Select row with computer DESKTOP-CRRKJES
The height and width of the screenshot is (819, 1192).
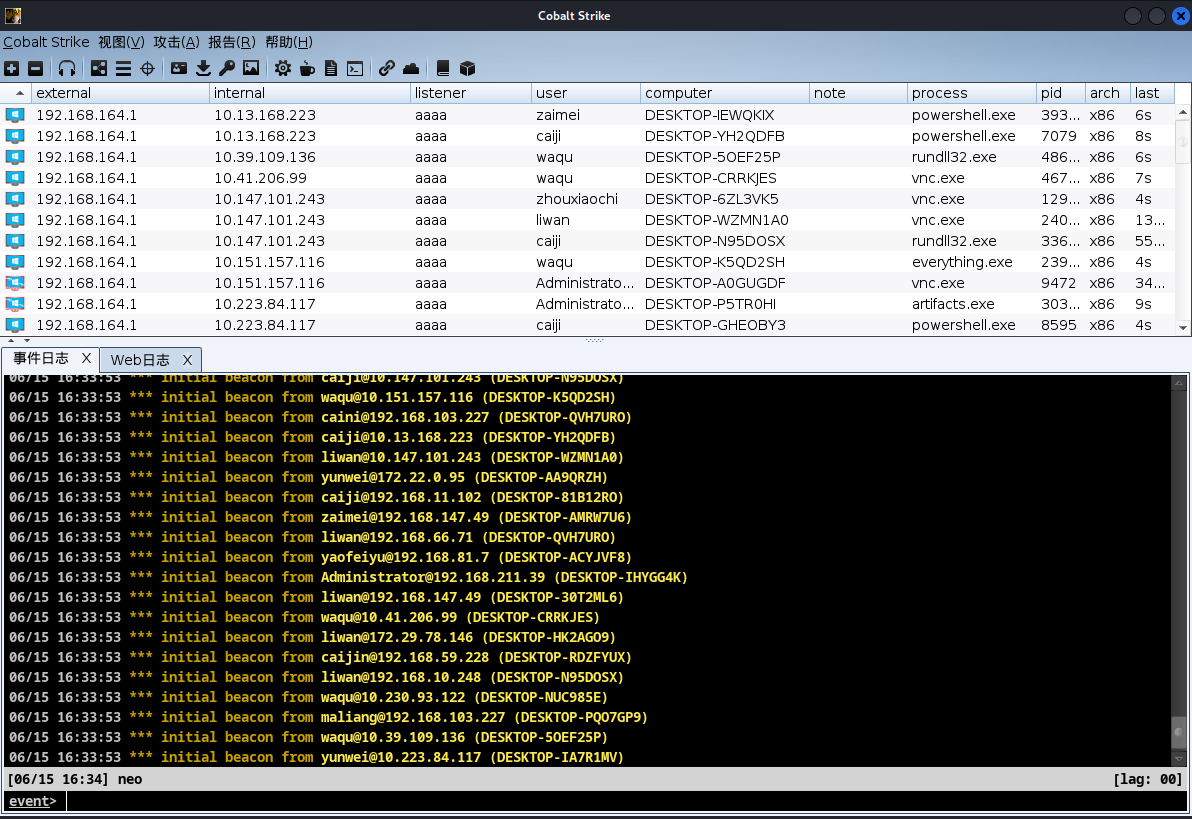[587, 178]
